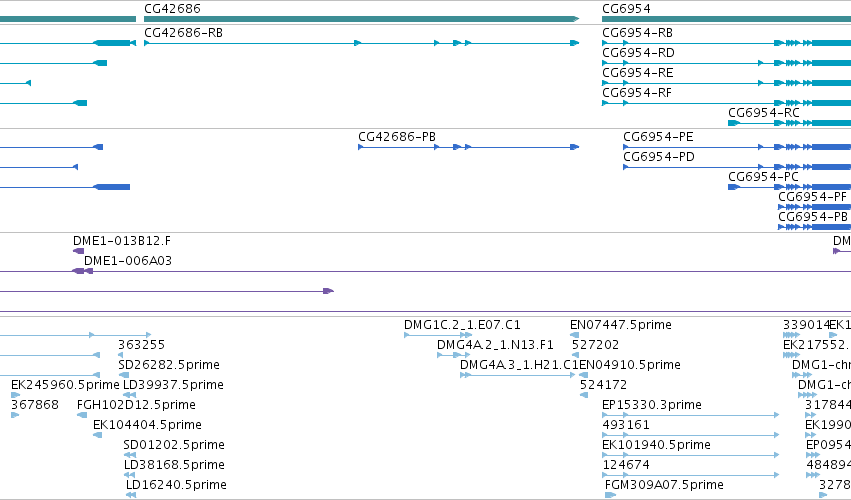Click the FGM309A07.5prime arrow glyph

tap(611, 495)
